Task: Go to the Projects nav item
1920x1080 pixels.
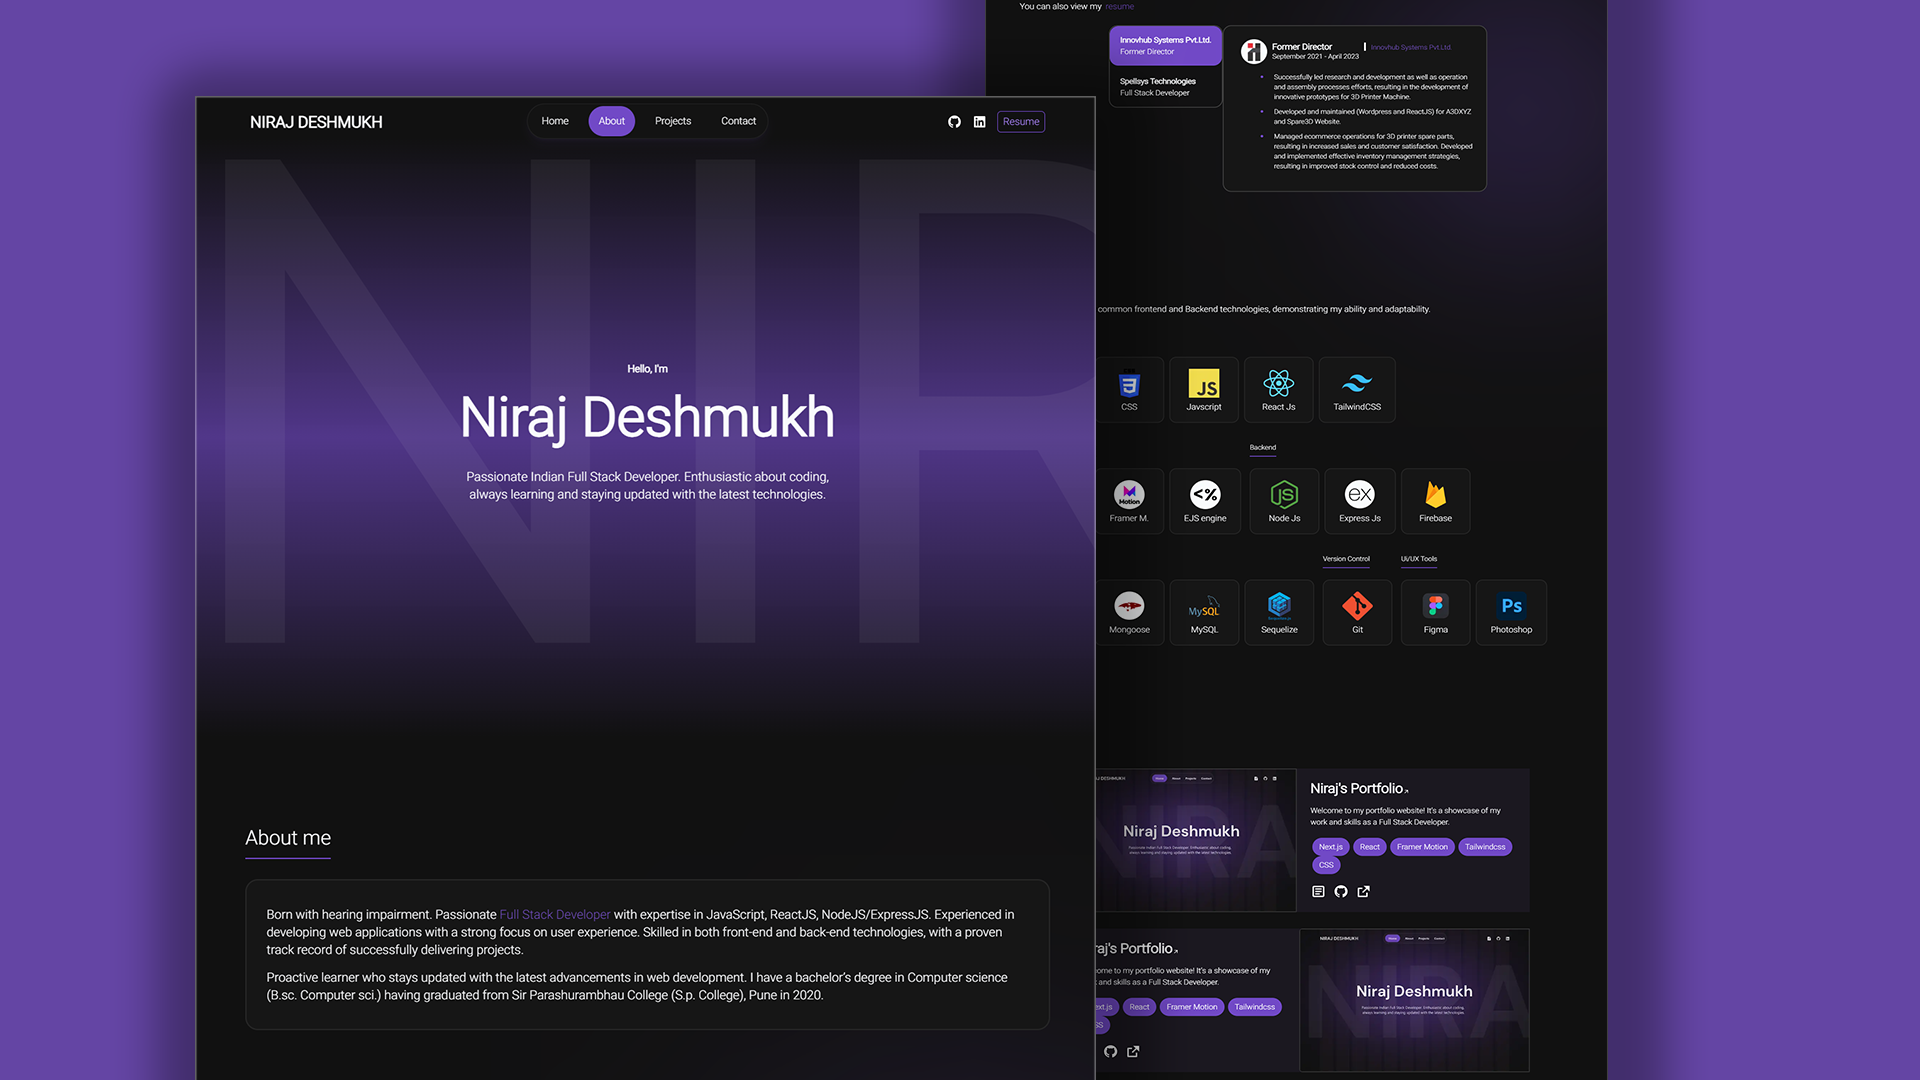Action: tap(673, 121)
